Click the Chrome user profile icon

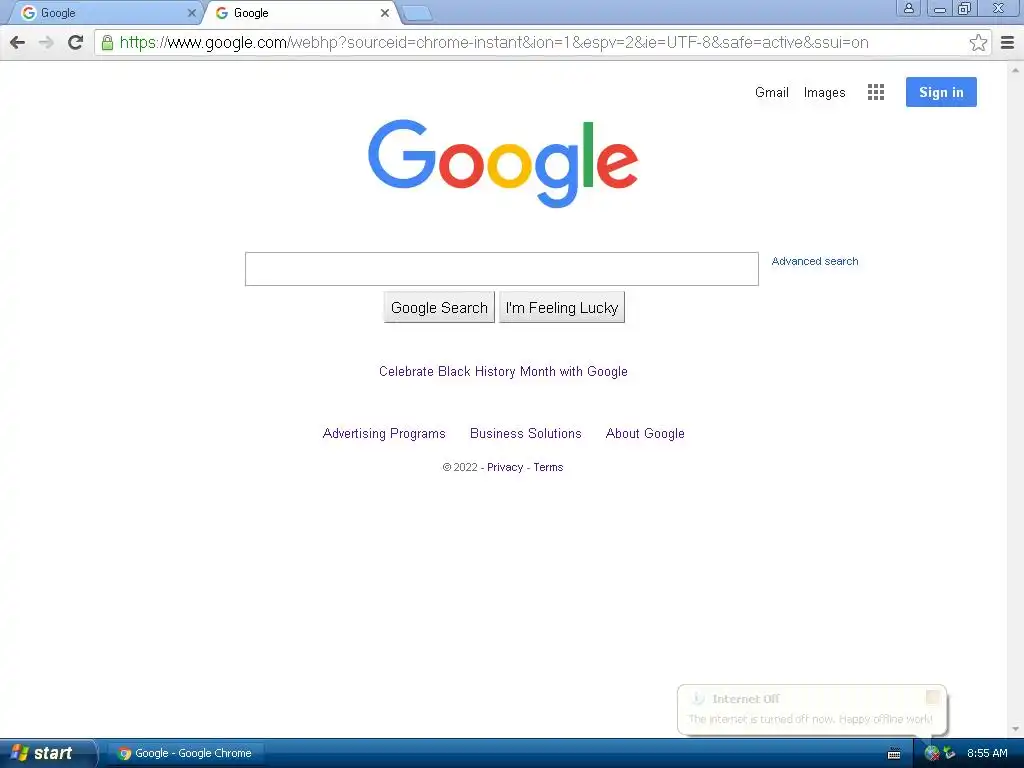(x=908, y=8)
